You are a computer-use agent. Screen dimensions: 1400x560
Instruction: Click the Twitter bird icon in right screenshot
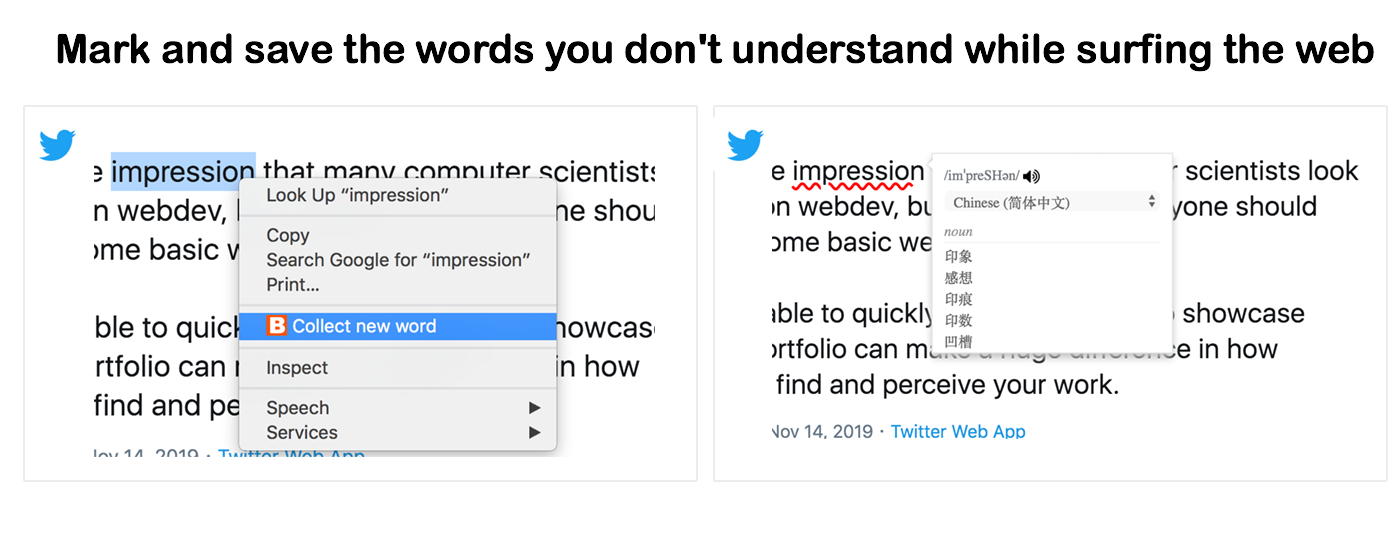tap(745, 145)
